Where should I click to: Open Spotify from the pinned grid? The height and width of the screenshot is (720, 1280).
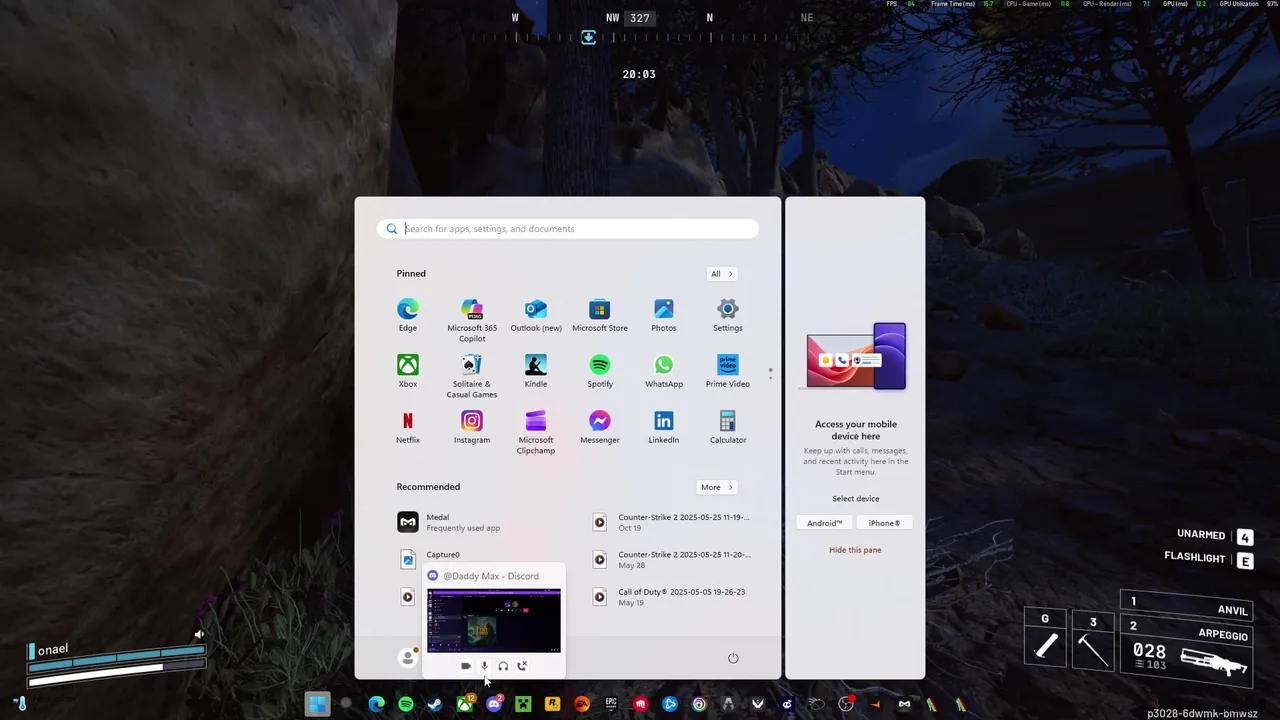[600, 371]
